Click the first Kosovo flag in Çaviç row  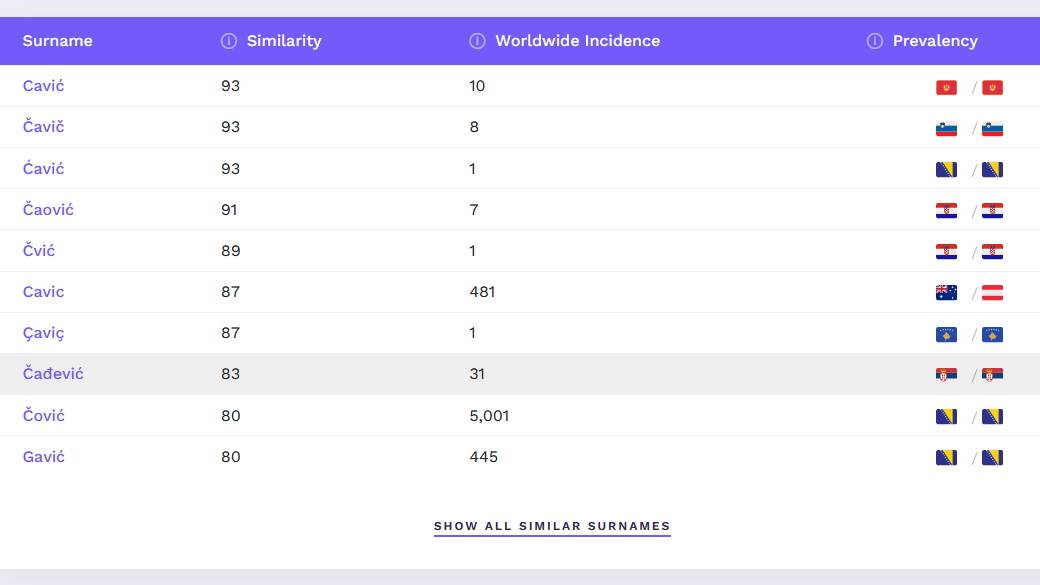click(x=946, y=335)
